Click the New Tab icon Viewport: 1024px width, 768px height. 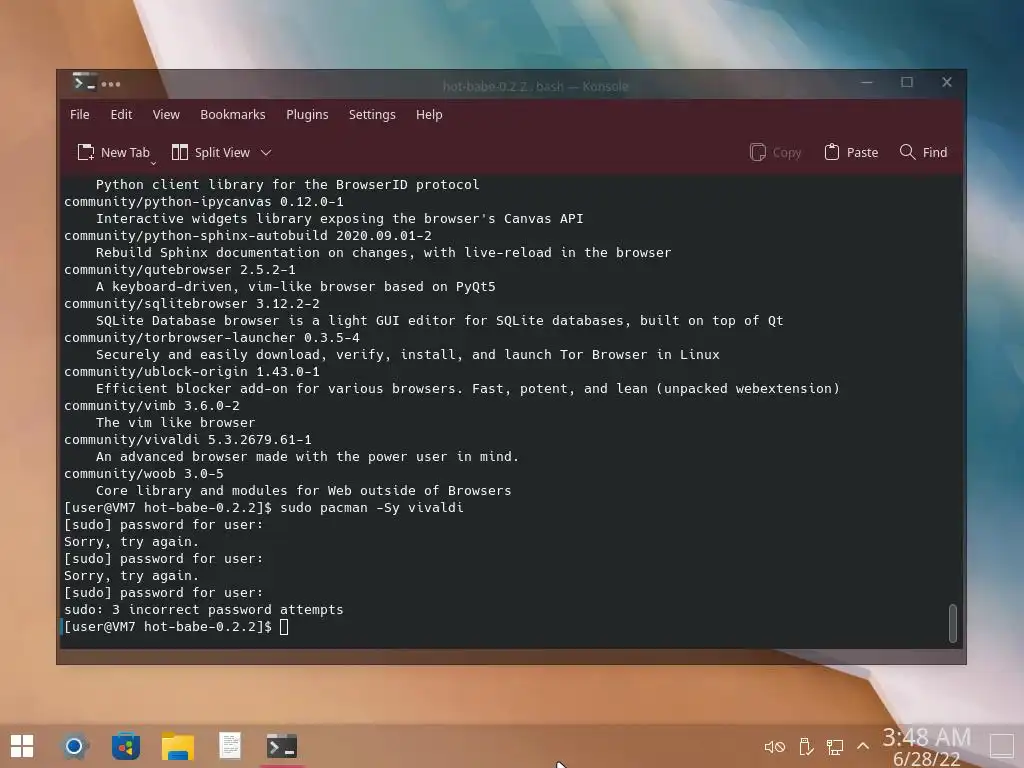click(86, 152)
